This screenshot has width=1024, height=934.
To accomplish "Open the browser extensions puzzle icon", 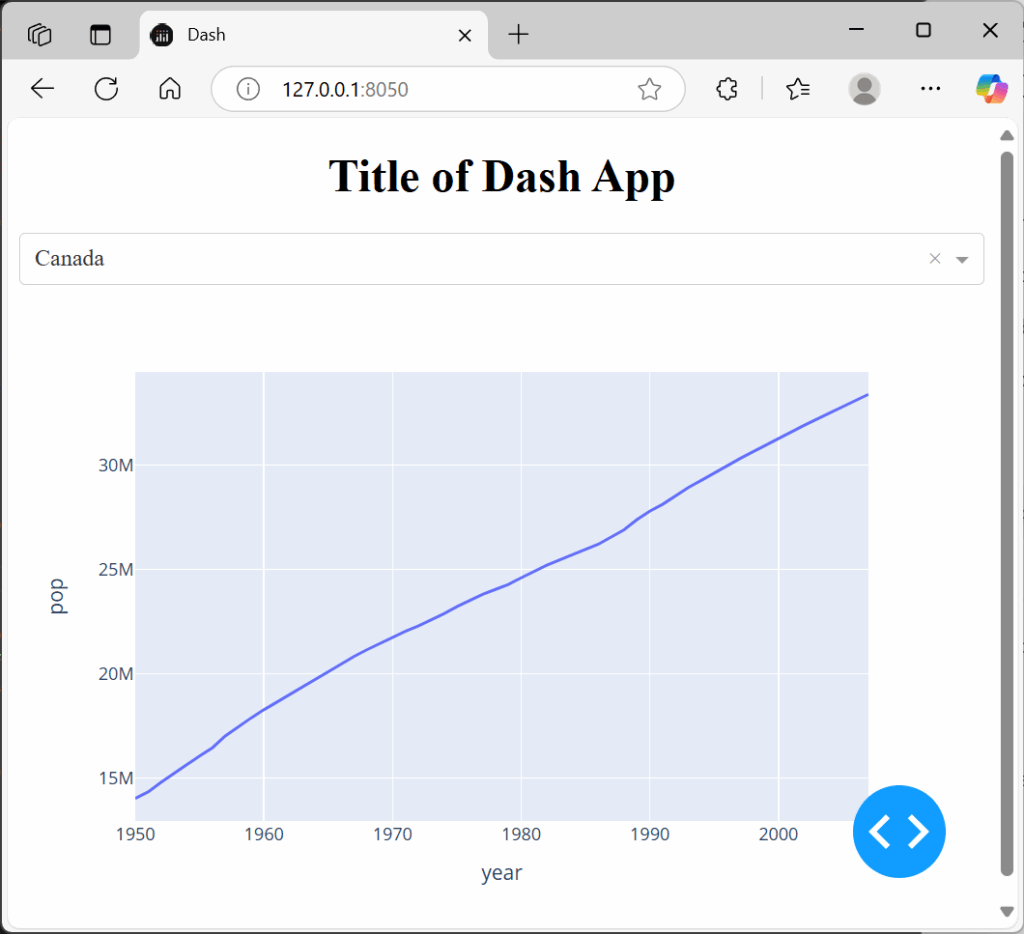I will pos(727,89).
